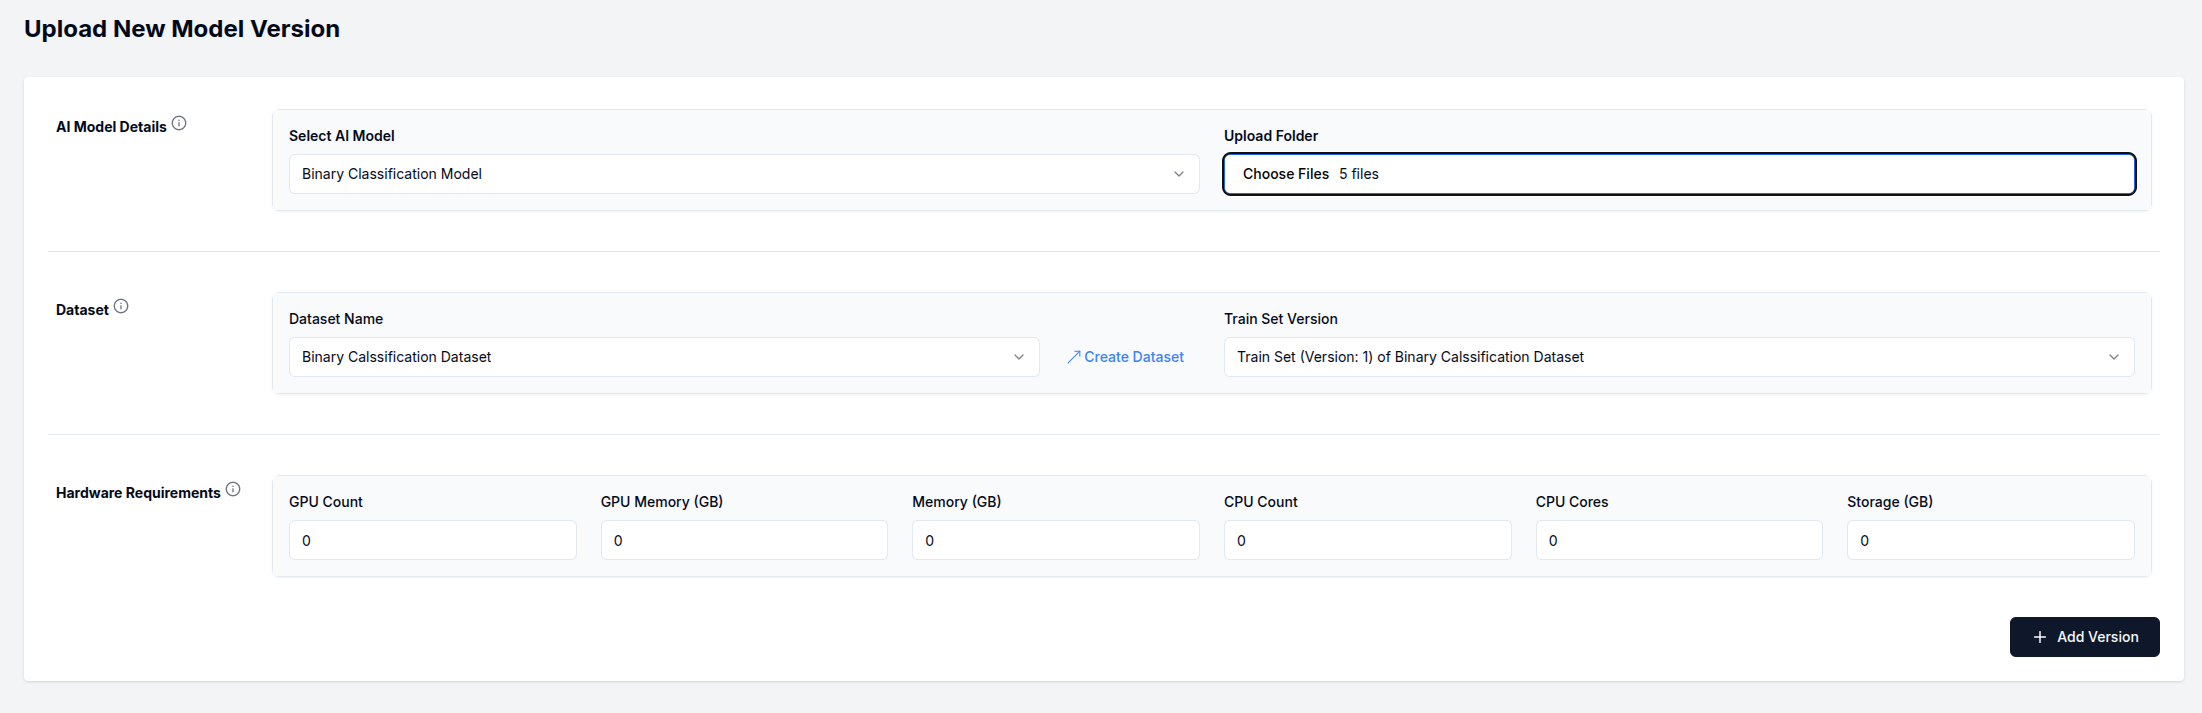Image resolution: width=2202 pixels, height=713 pixels.
Task: Click the 'Train Set Version' label
Action: 1281,319
